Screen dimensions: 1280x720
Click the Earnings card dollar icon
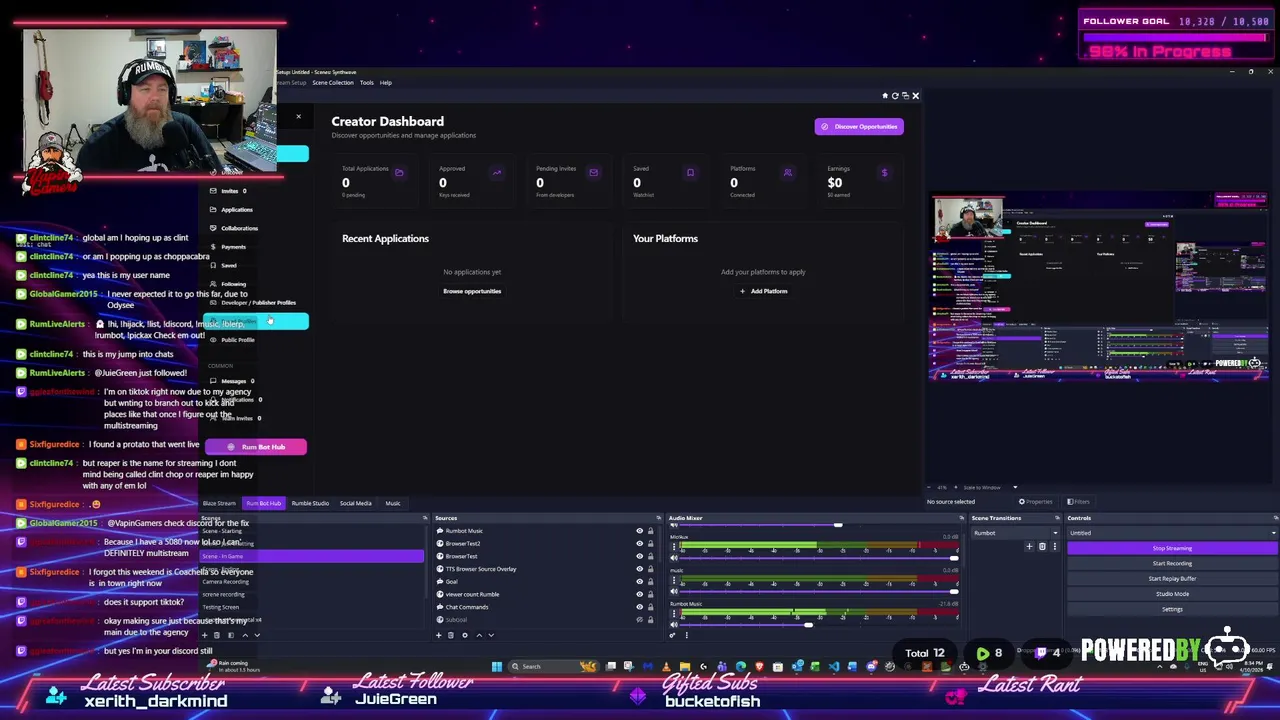[884, 173]
